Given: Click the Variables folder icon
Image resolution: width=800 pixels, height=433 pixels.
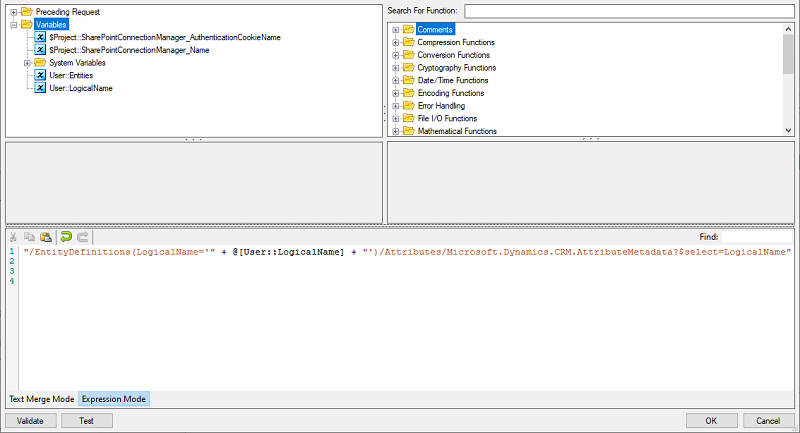Looking at the screenshot, I should tap(27, 24).
